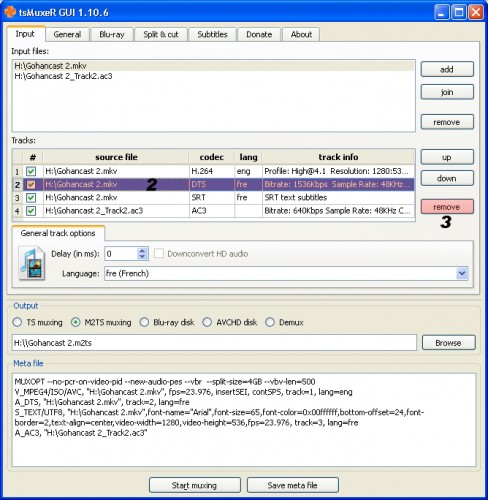Toggle the AC3 track checkbox
488x500 pixels.
[x=31, y=211]
